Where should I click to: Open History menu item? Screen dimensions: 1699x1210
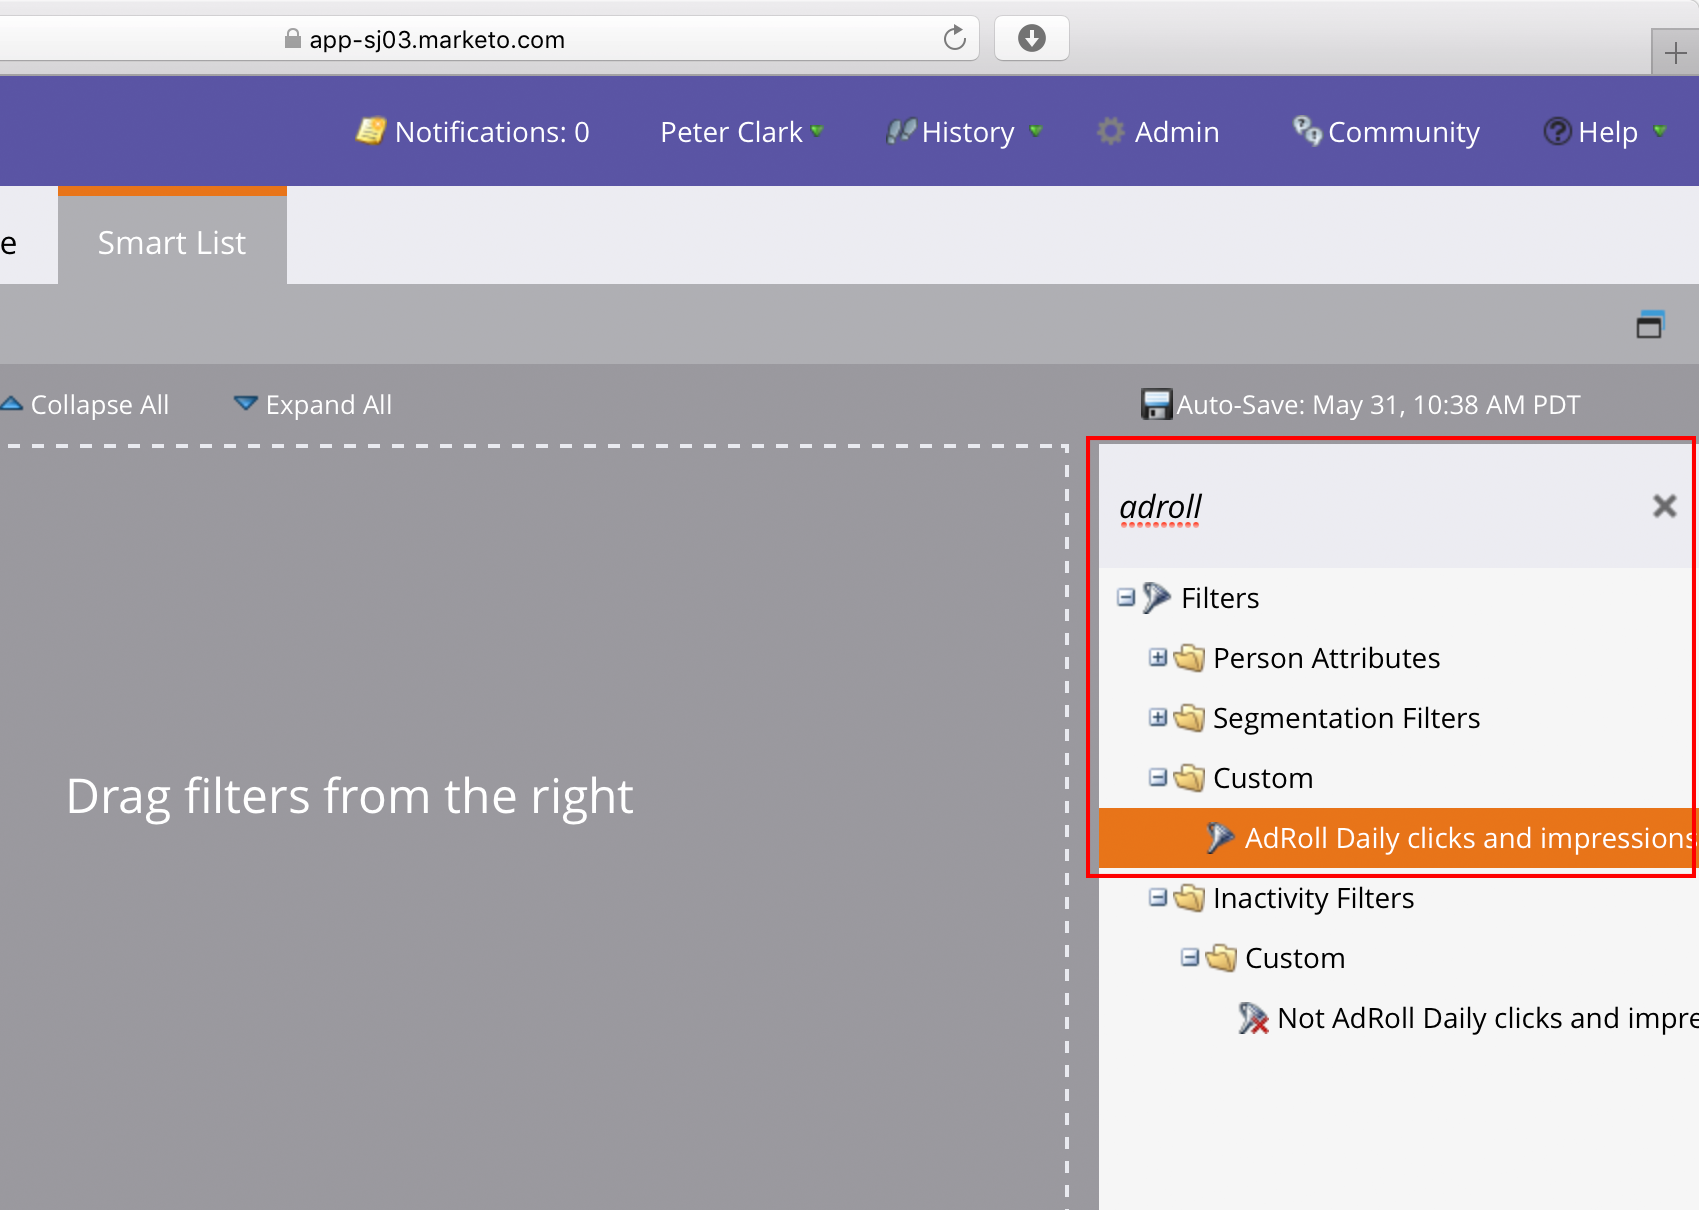pyautogui.click(x=968, y=132)
